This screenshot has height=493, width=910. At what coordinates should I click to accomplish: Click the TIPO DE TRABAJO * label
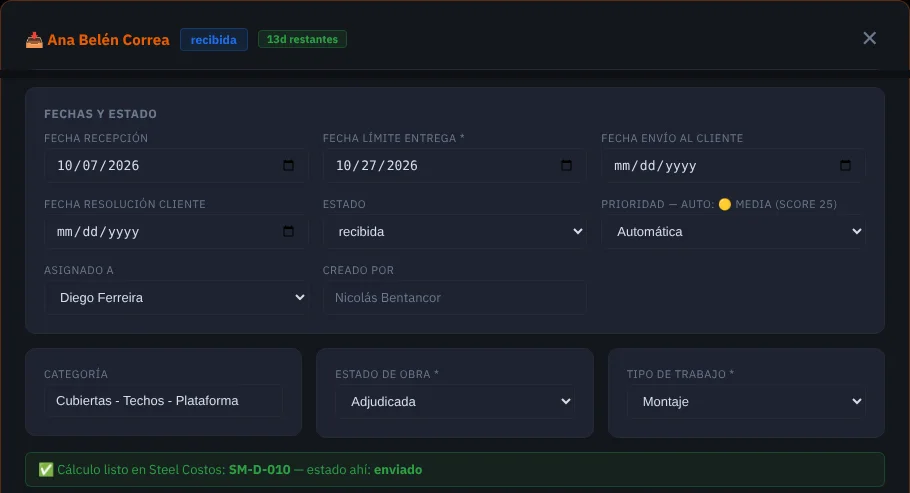(680, 375)
